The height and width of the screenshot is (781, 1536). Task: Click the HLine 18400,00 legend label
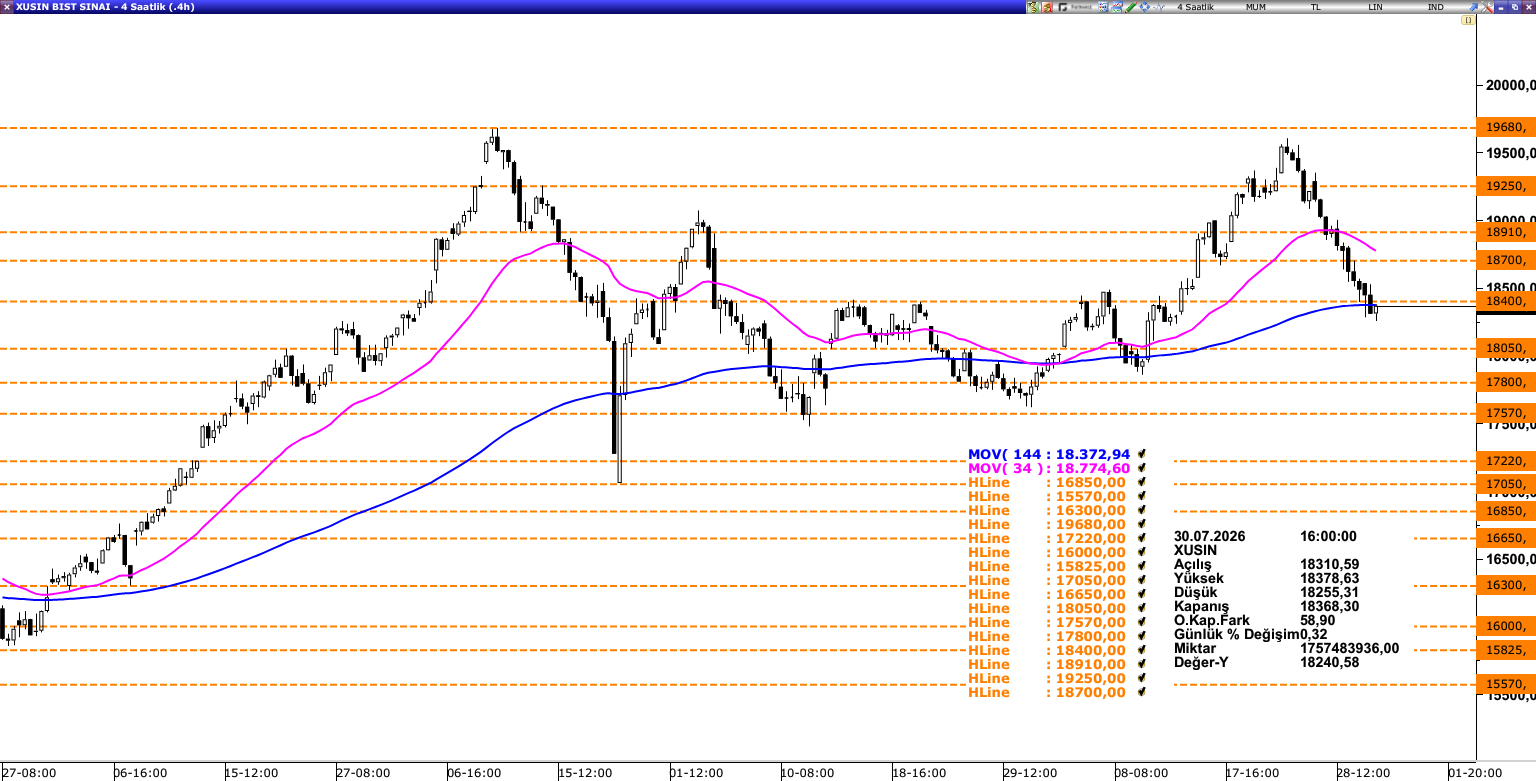point(1047,650)
